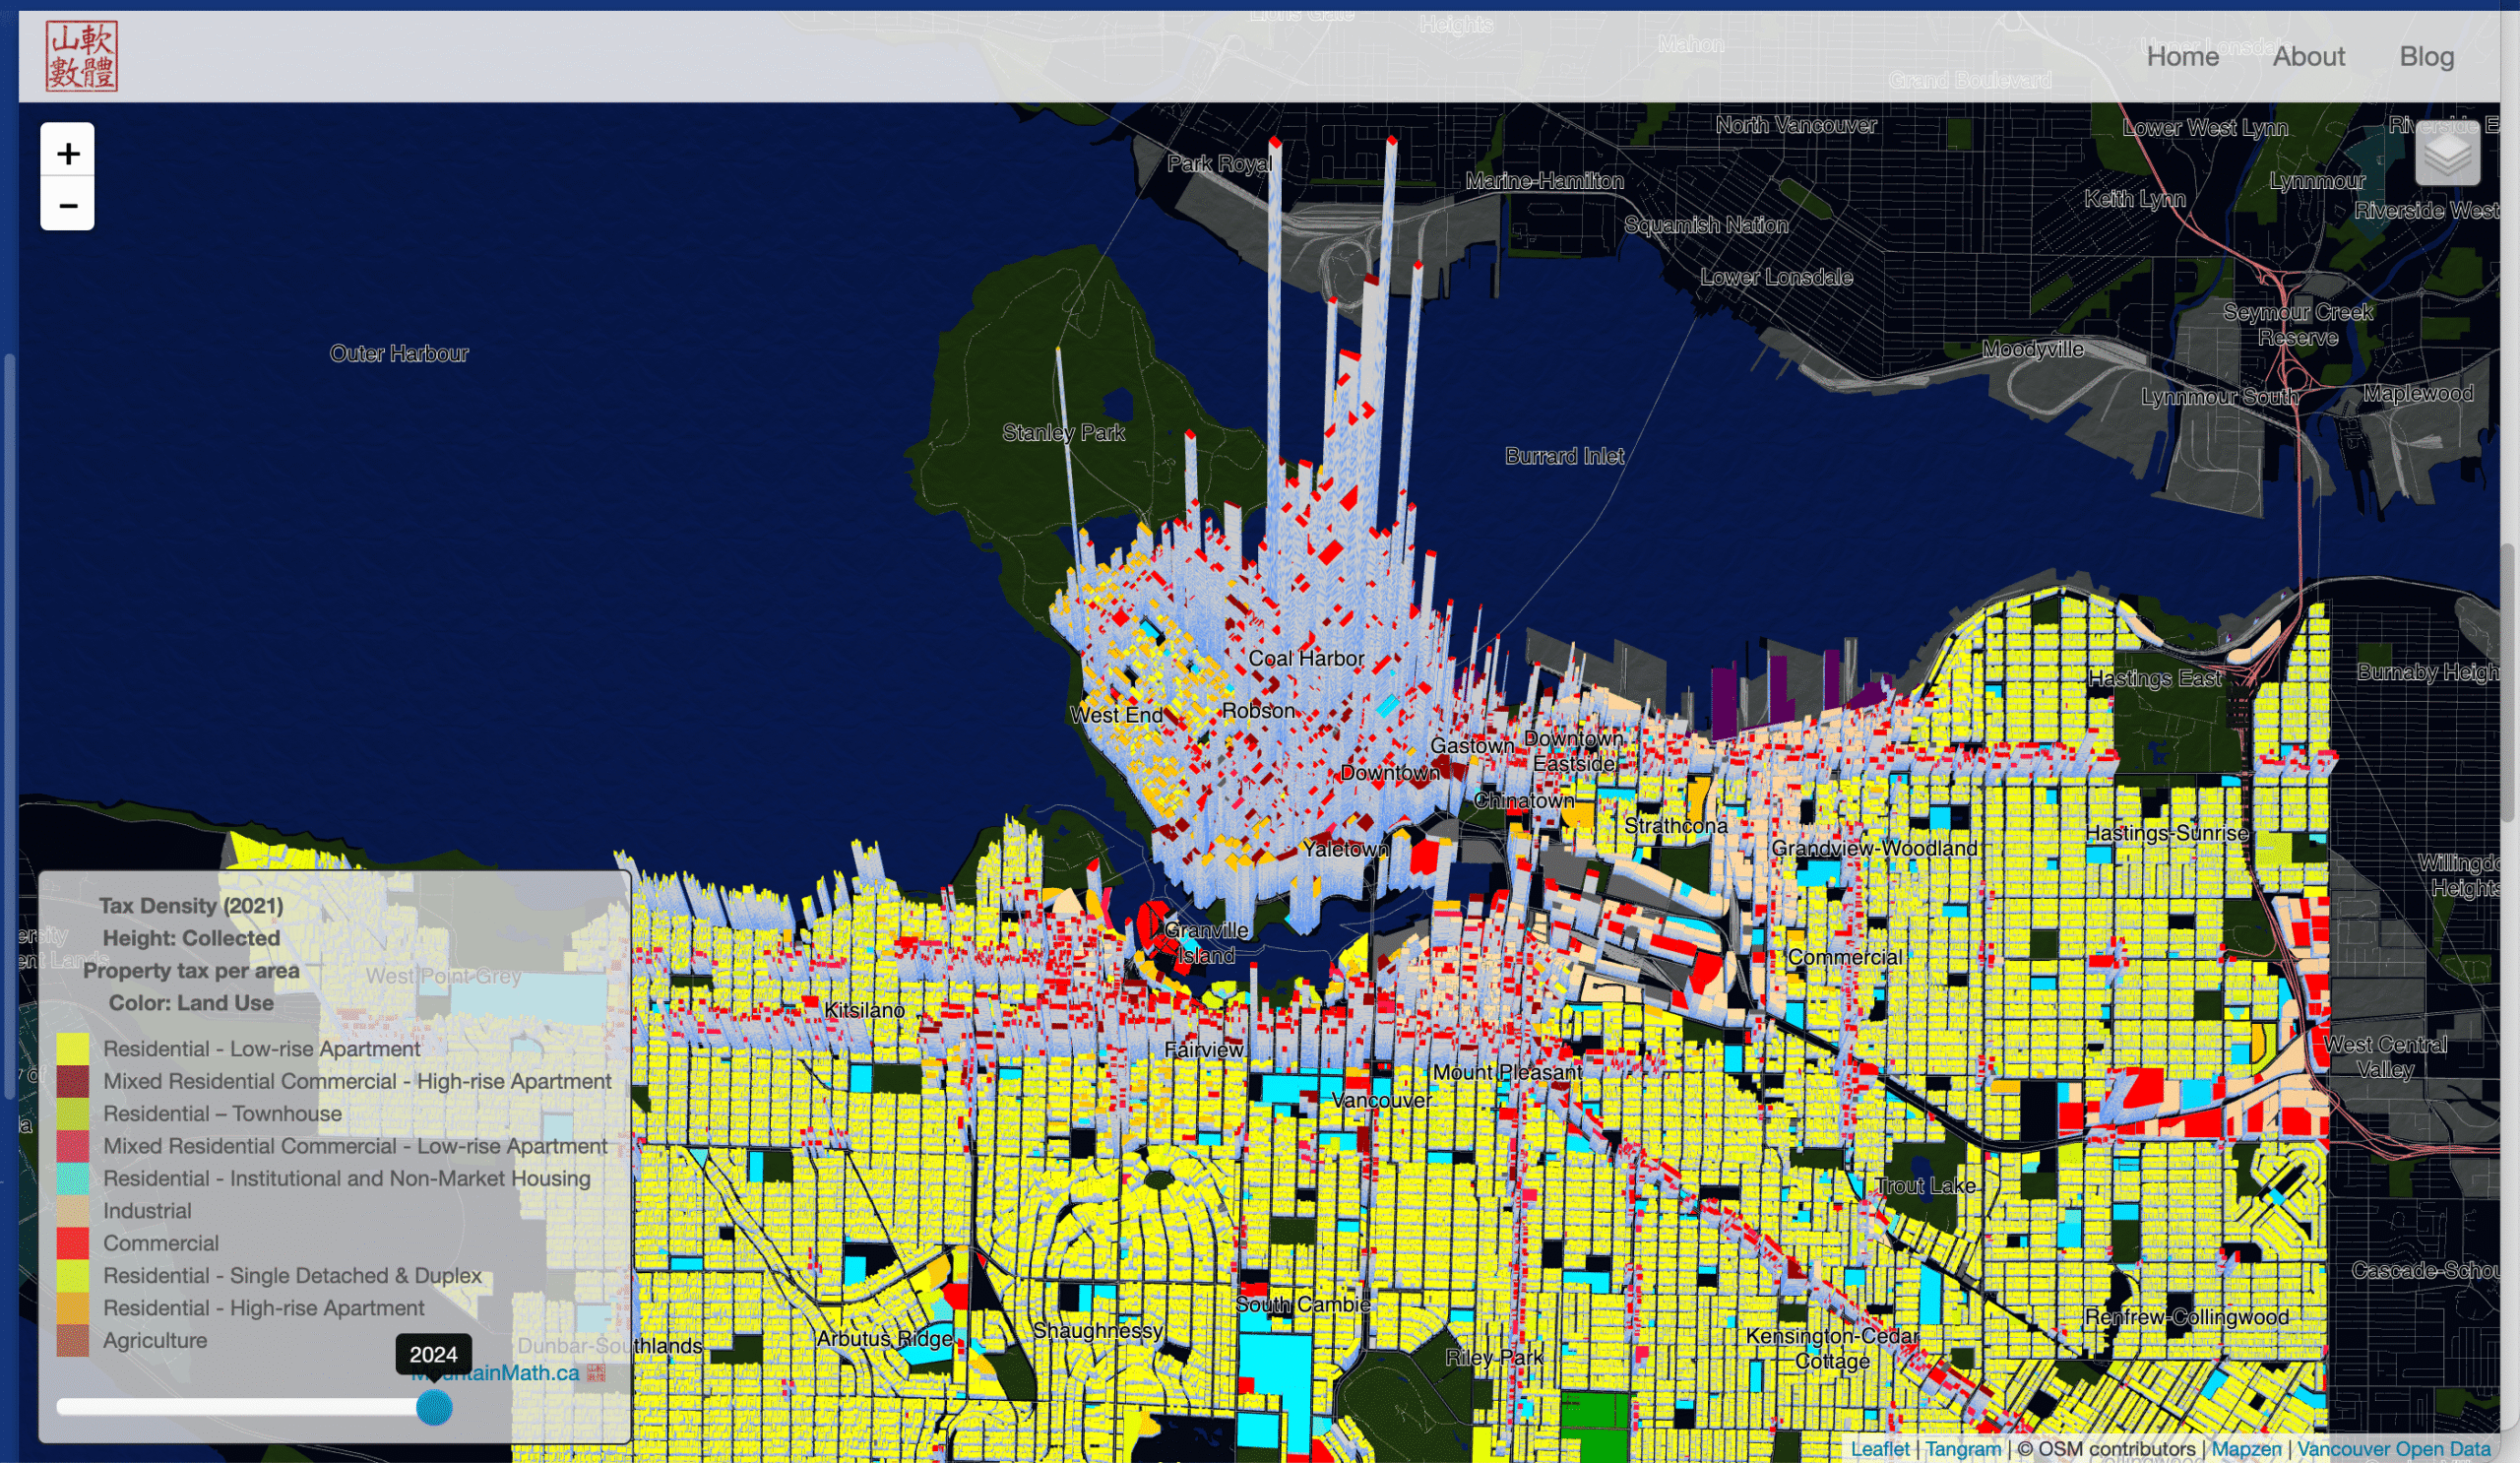Zoom out with the minus button

pyautogui.click(x=67, y=205)
